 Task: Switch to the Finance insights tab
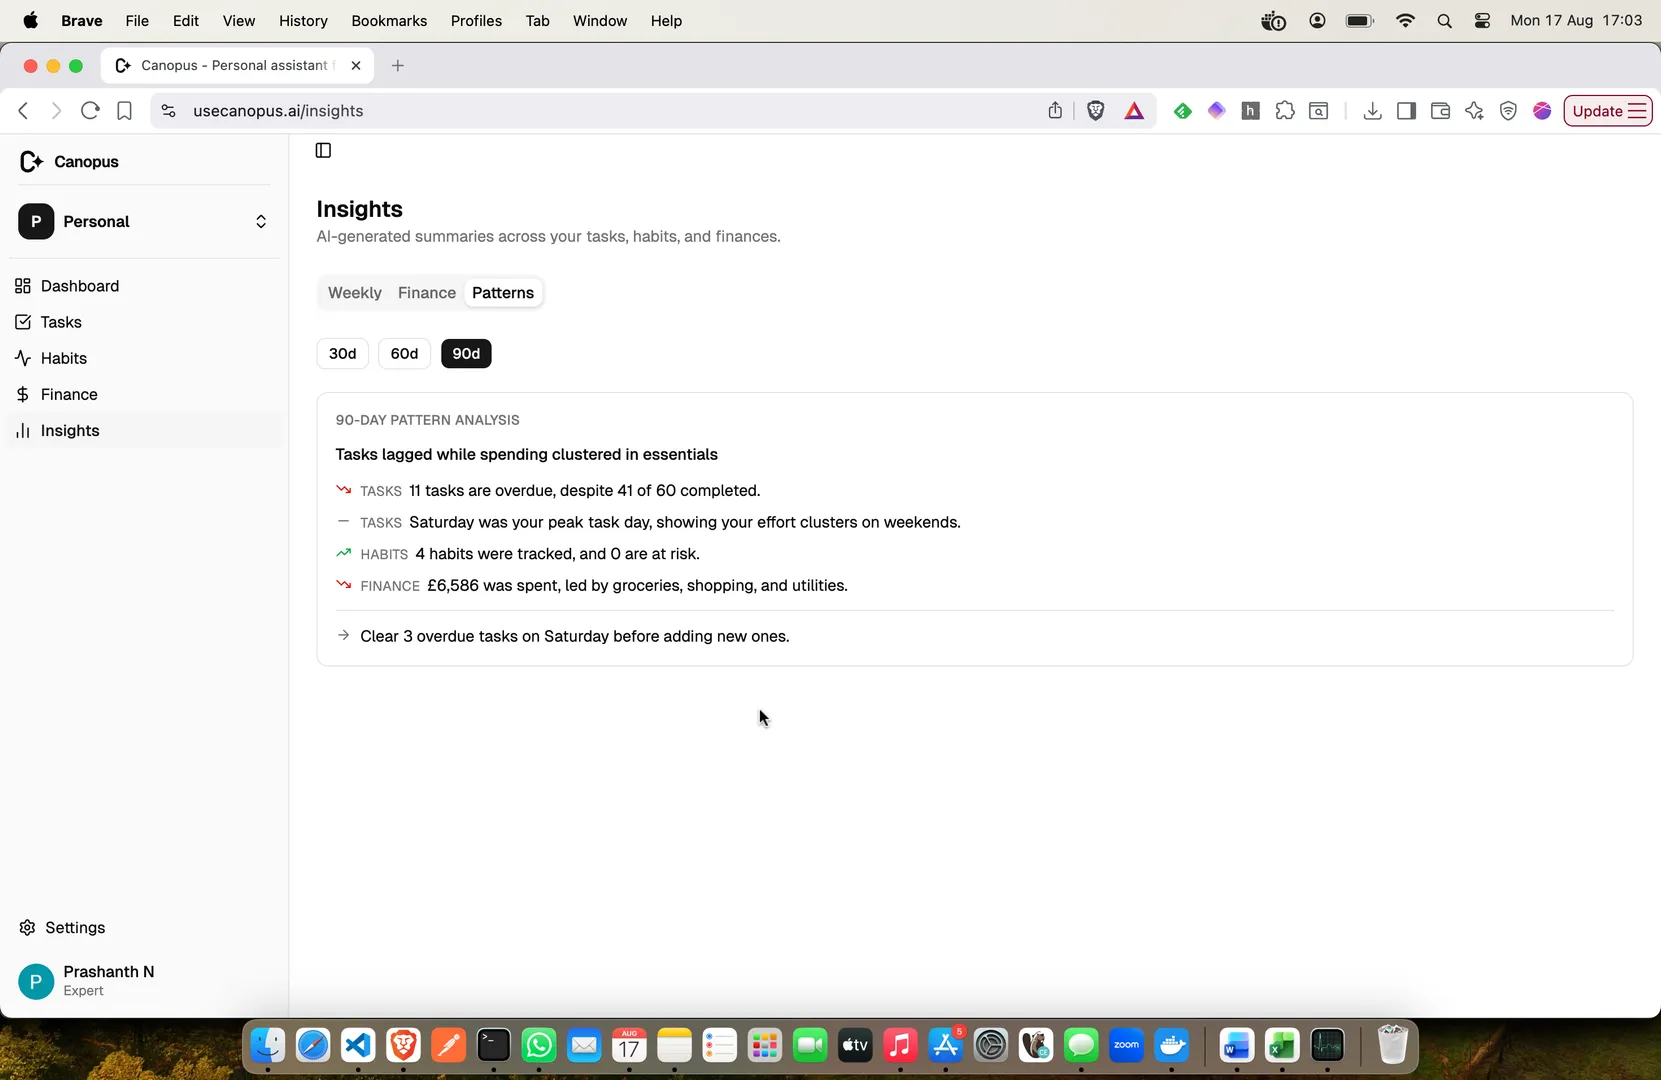coord(427,293)
